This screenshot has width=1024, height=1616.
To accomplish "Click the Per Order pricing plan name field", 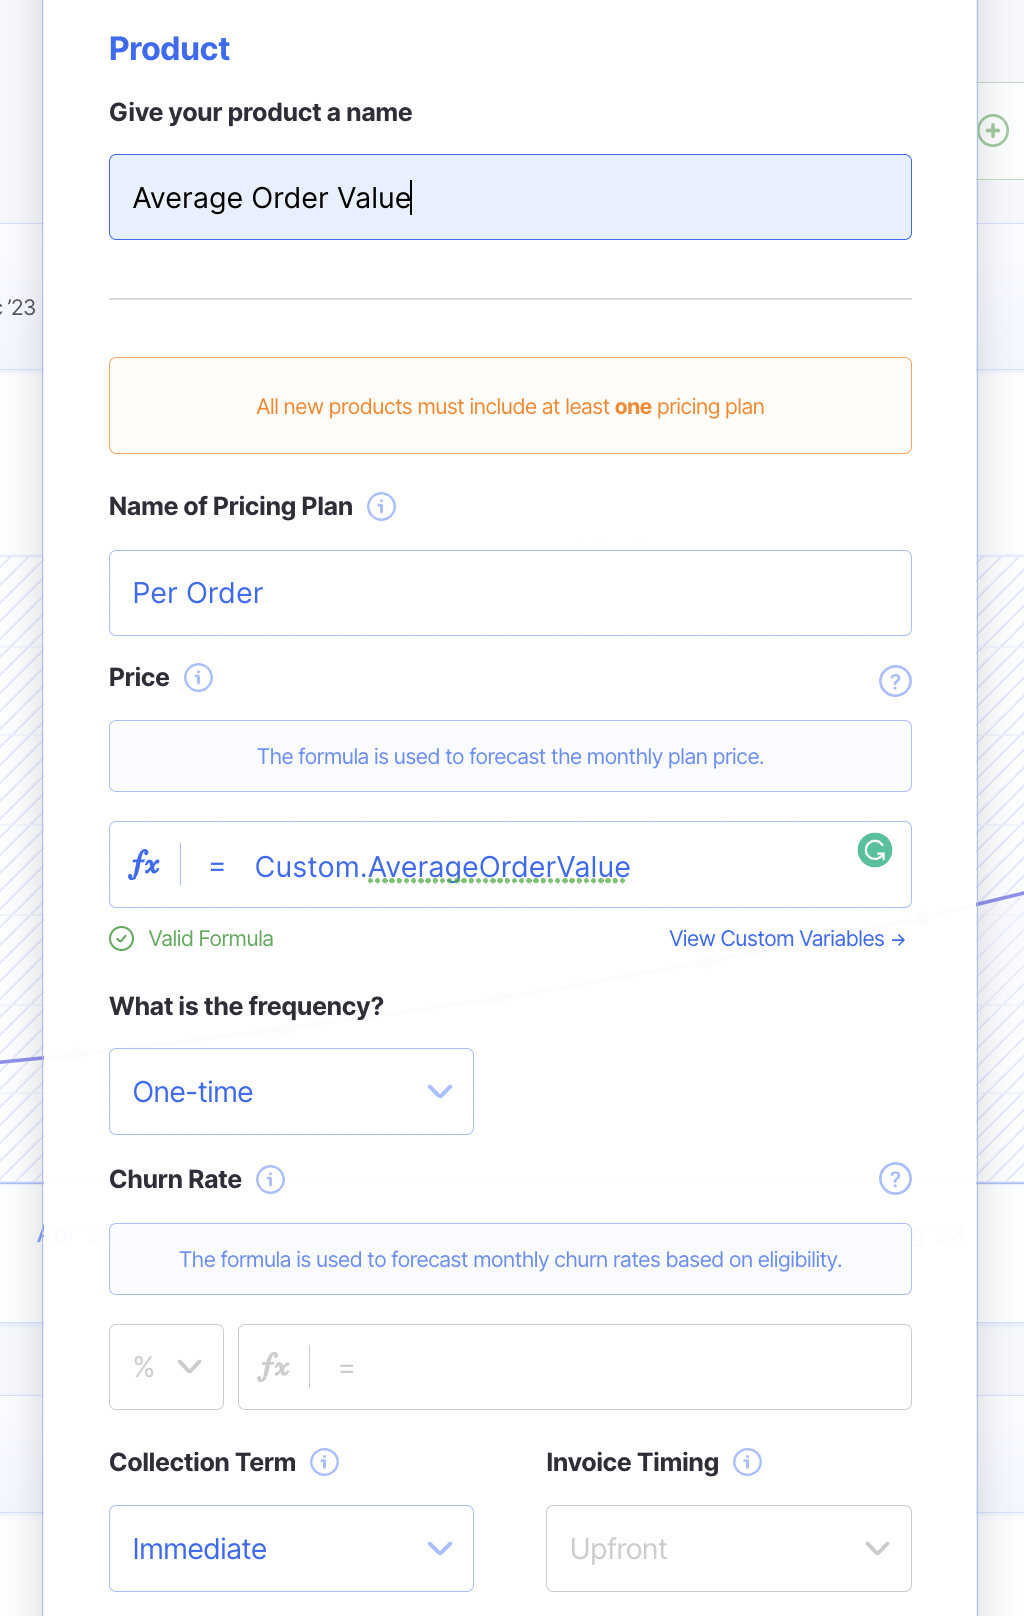I will click(x=510, y=593).
